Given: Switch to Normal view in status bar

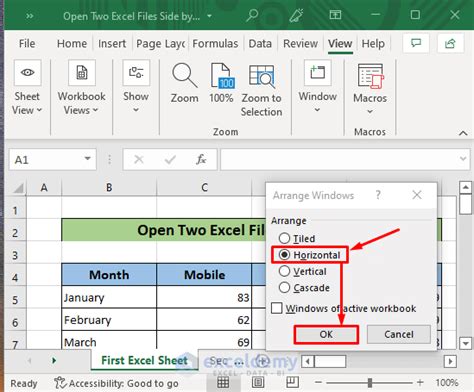Looking at the screenshot, I should [x=223, y=383].
